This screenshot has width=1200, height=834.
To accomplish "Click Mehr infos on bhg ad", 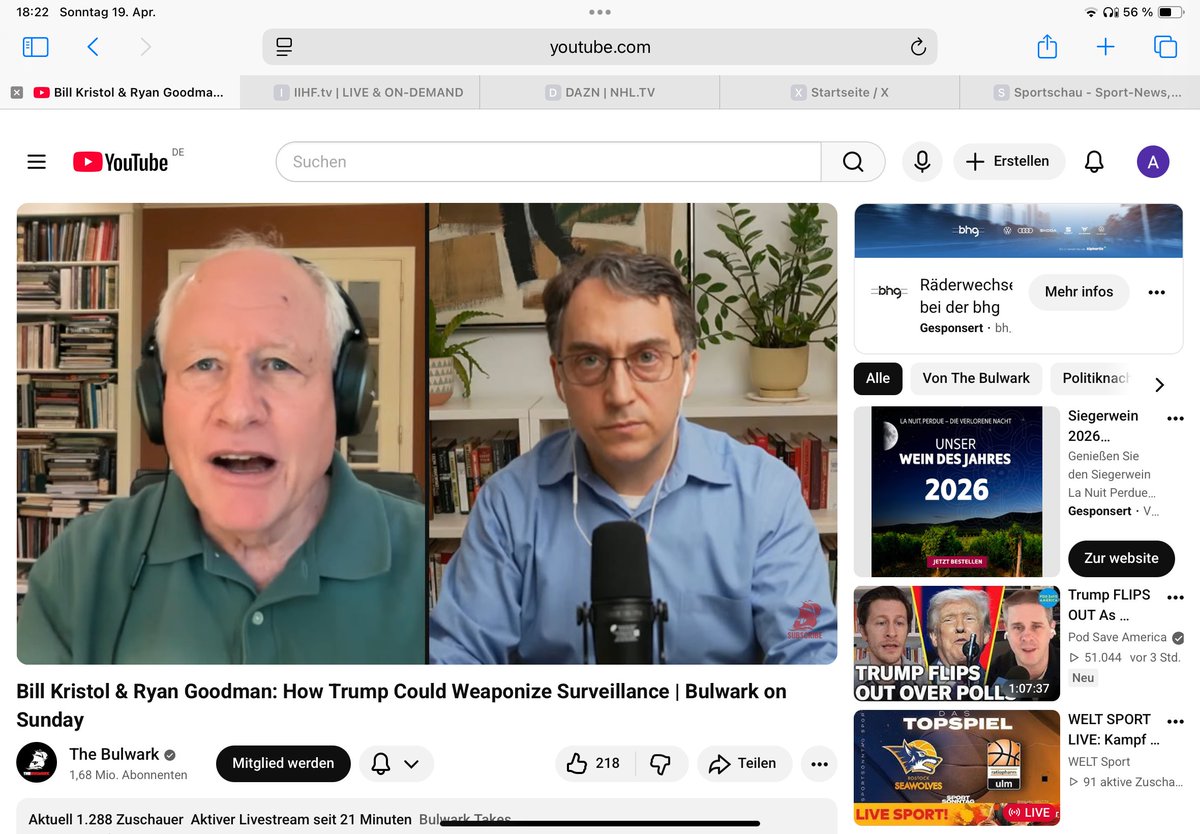I will [1079, 292].
